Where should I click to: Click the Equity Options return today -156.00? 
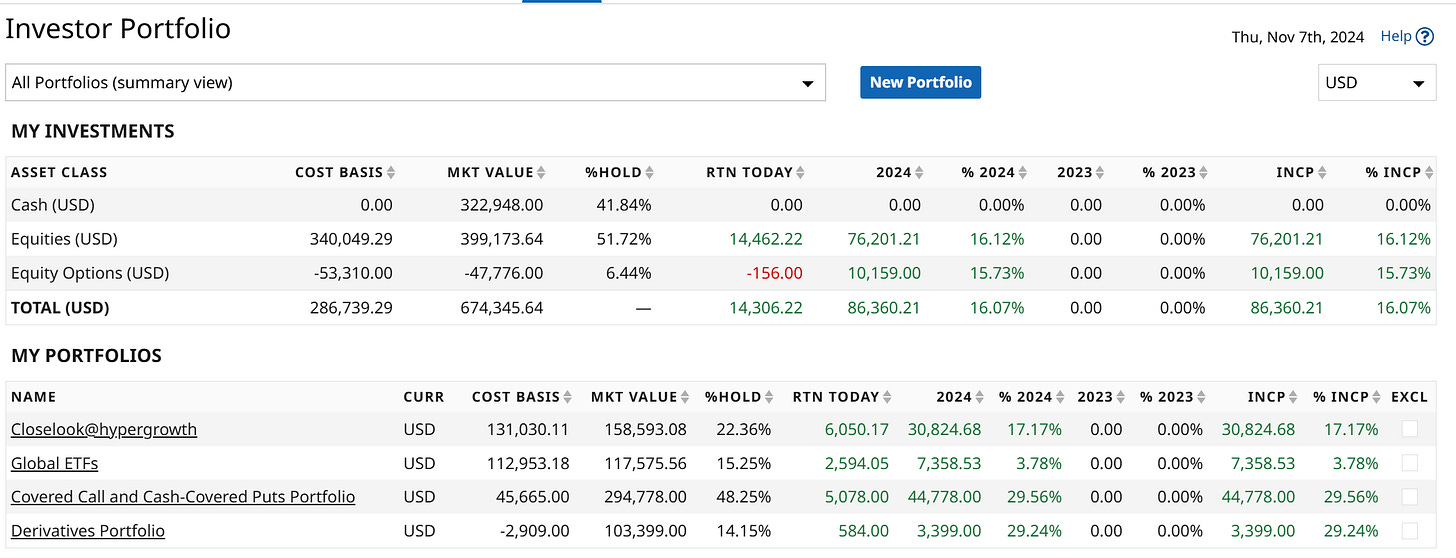pos(776,273)
